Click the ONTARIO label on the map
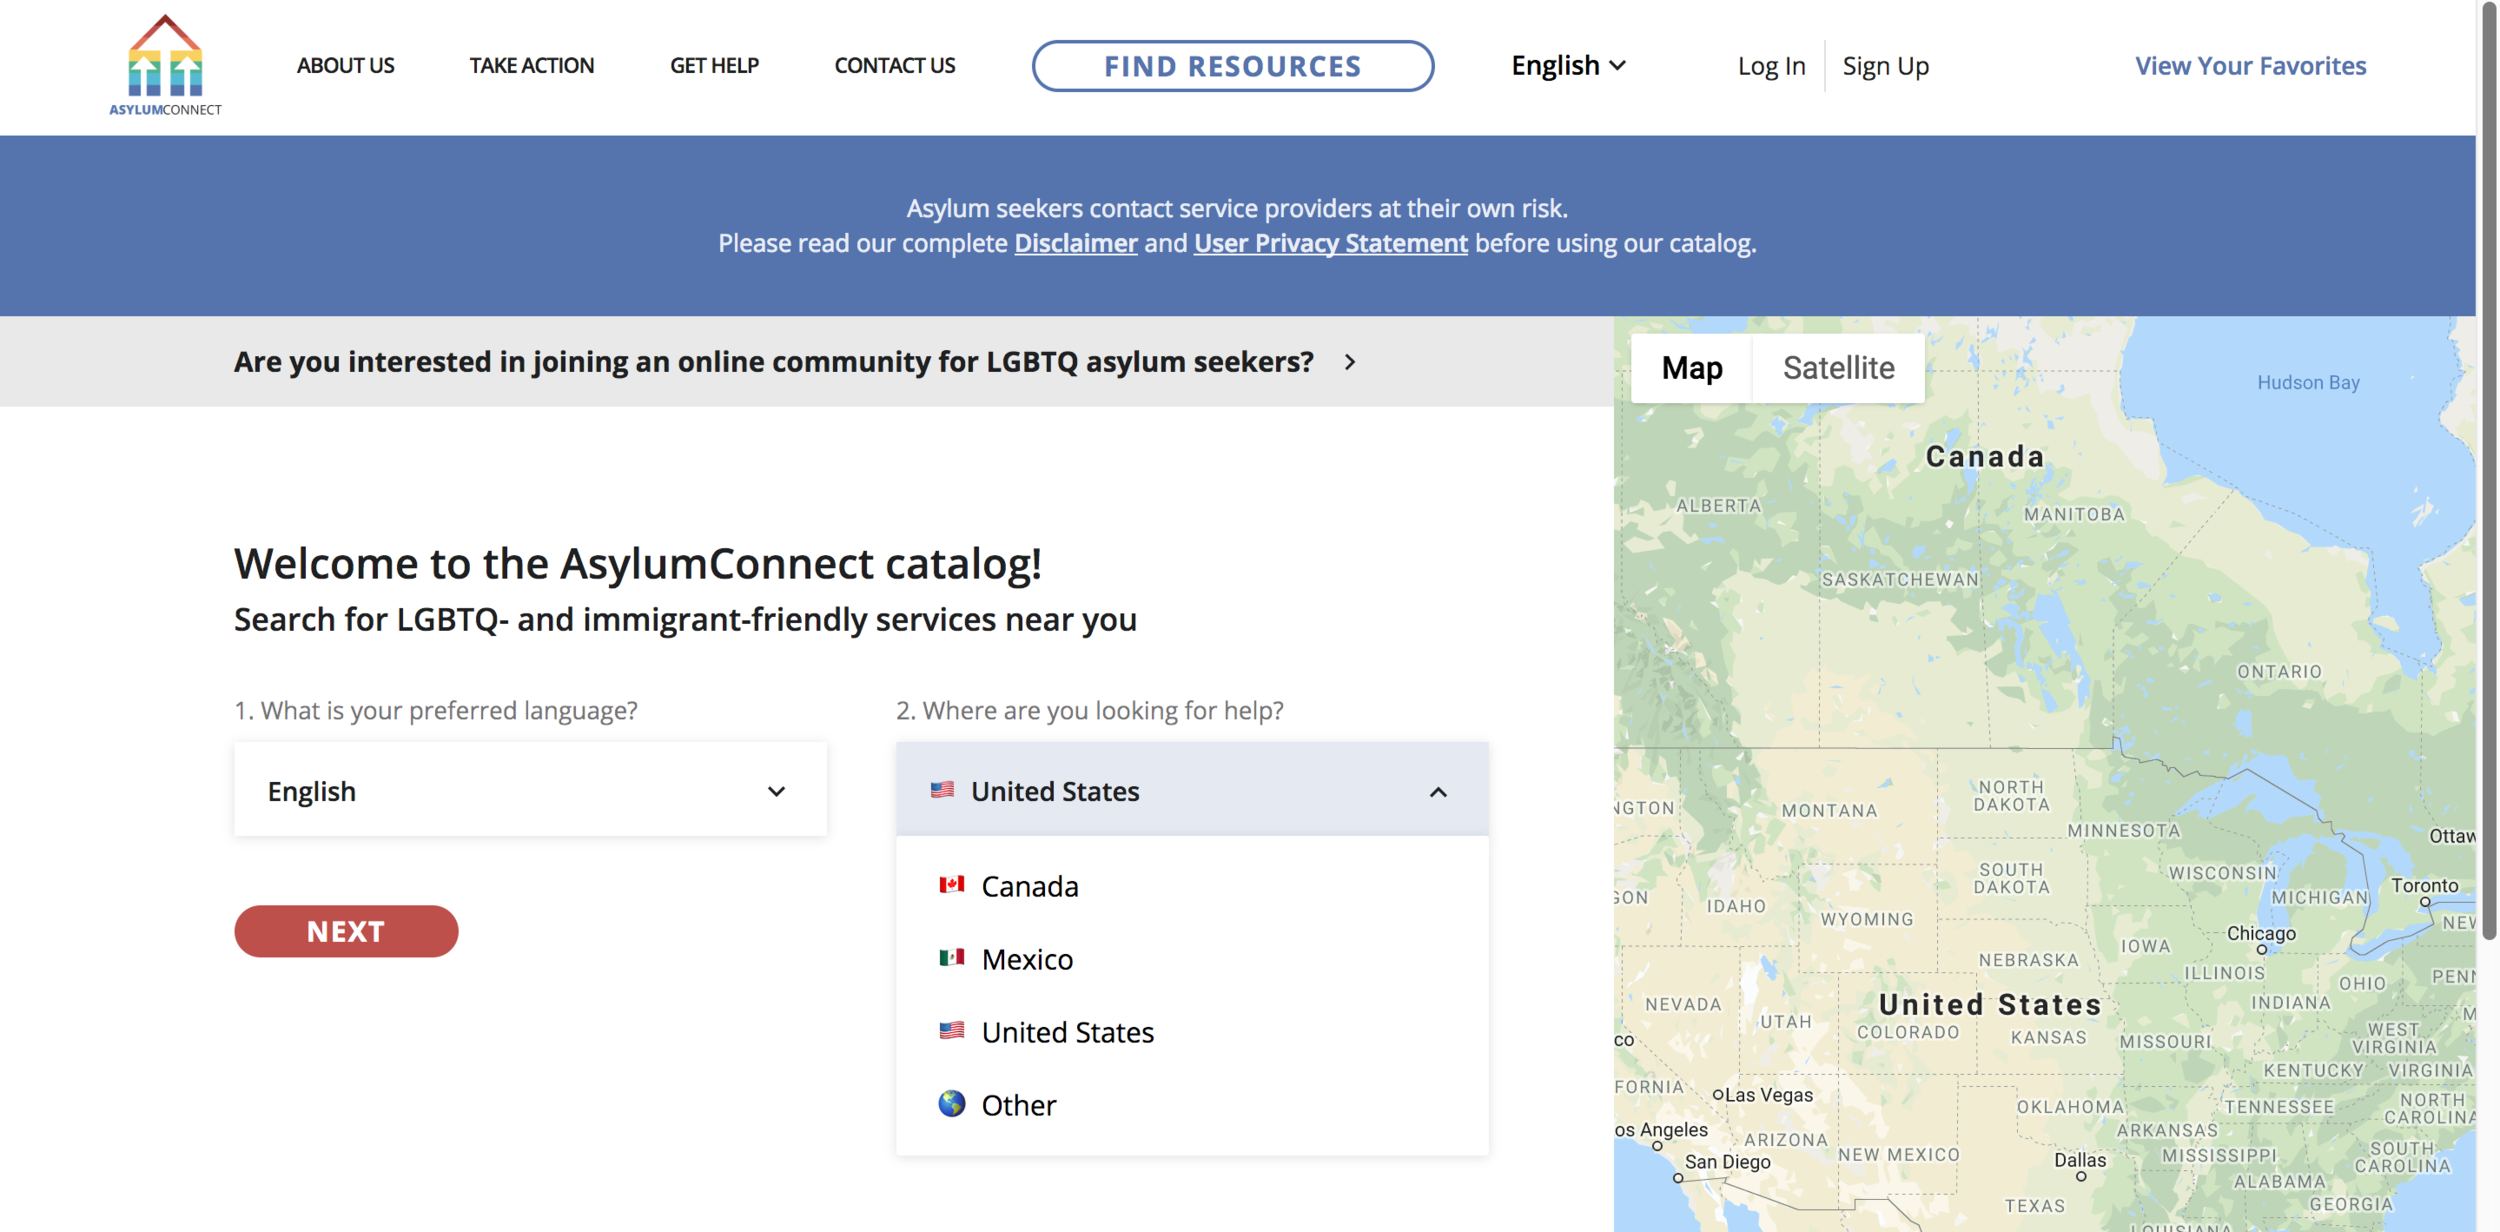This screenshot has height=1232, width=2500. (x=2279, y=672)
